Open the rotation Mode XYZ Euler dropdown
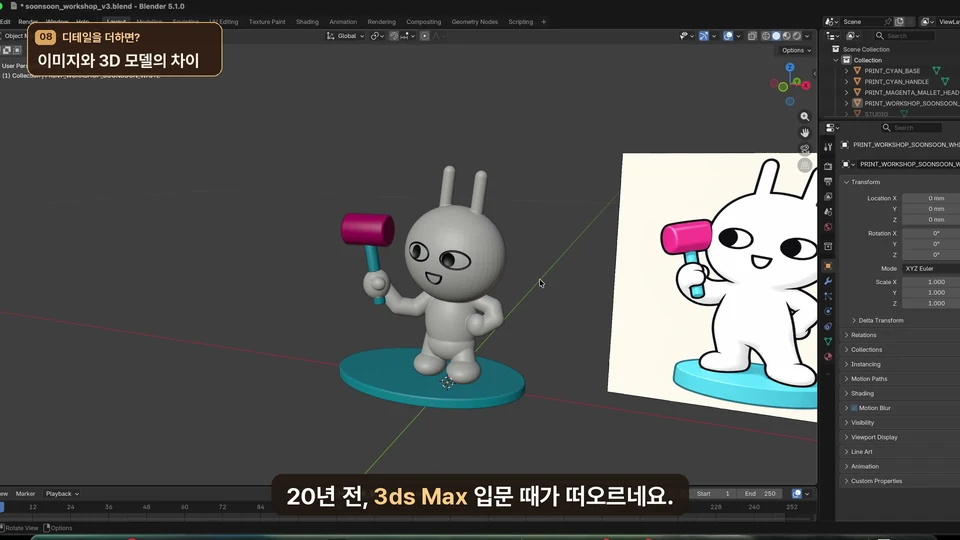The width and height of the screenshot is (960, 540). click(931, 269)
